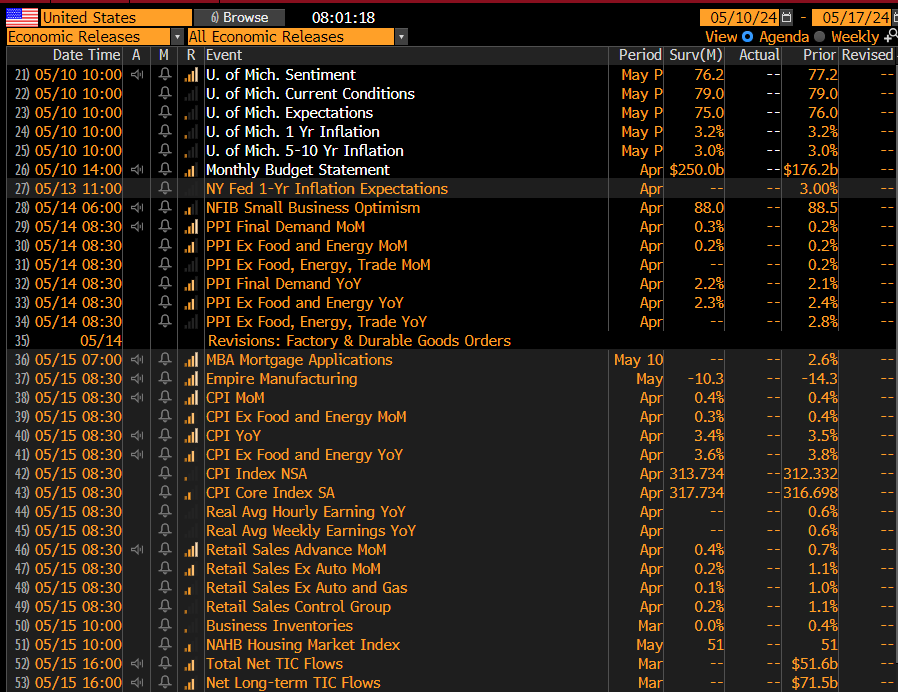Click speaker icon for Retail Sales Advance MoM
Viewport: 898px width, 692px height.
137,549
